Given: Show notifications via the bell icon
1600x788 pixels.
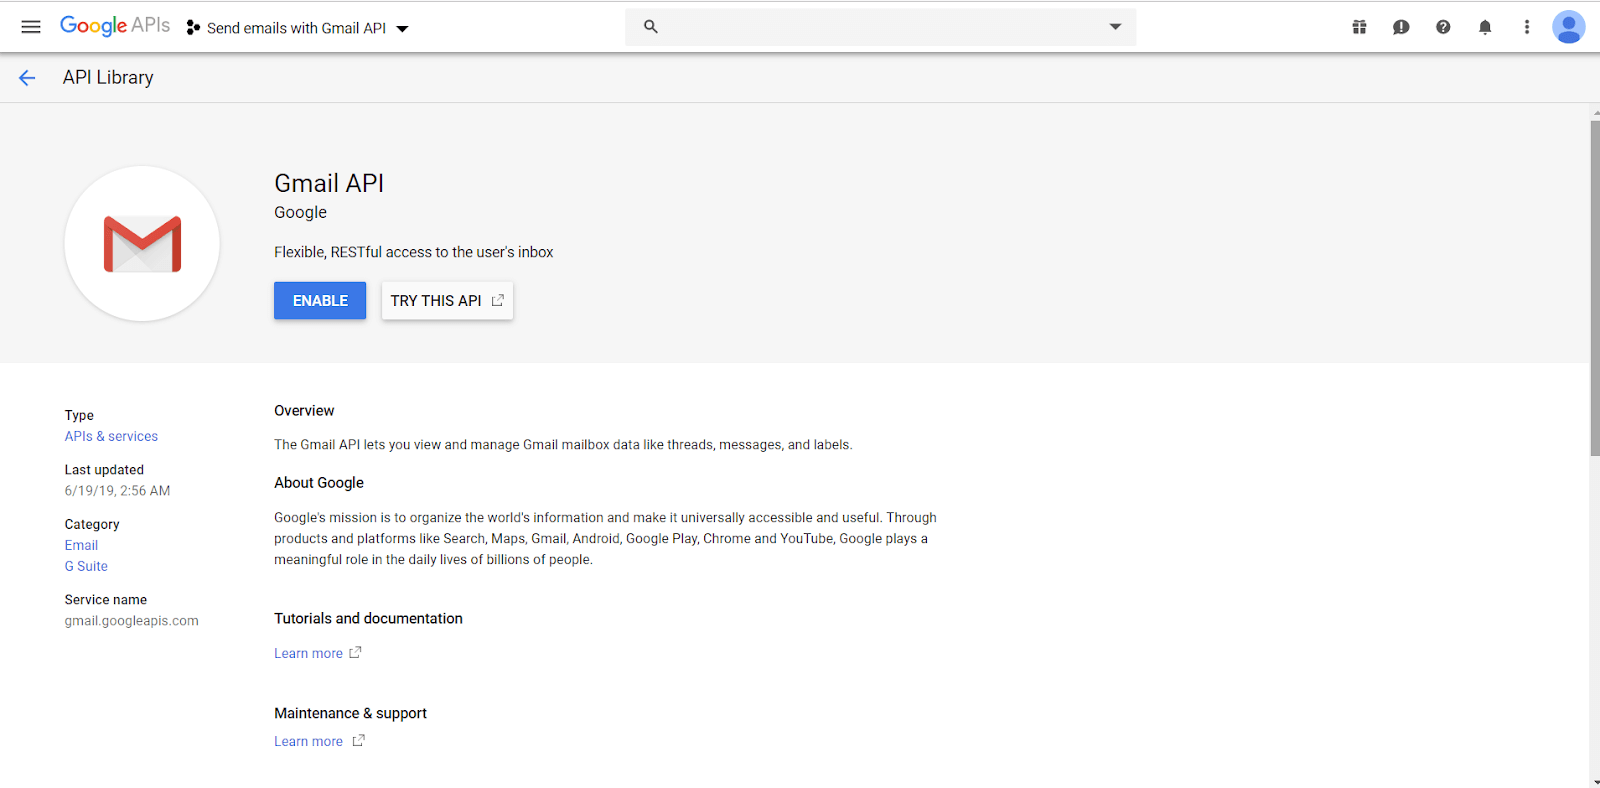Looking at the screenshot, I should pyautogui.click(x=1485, y=27).
